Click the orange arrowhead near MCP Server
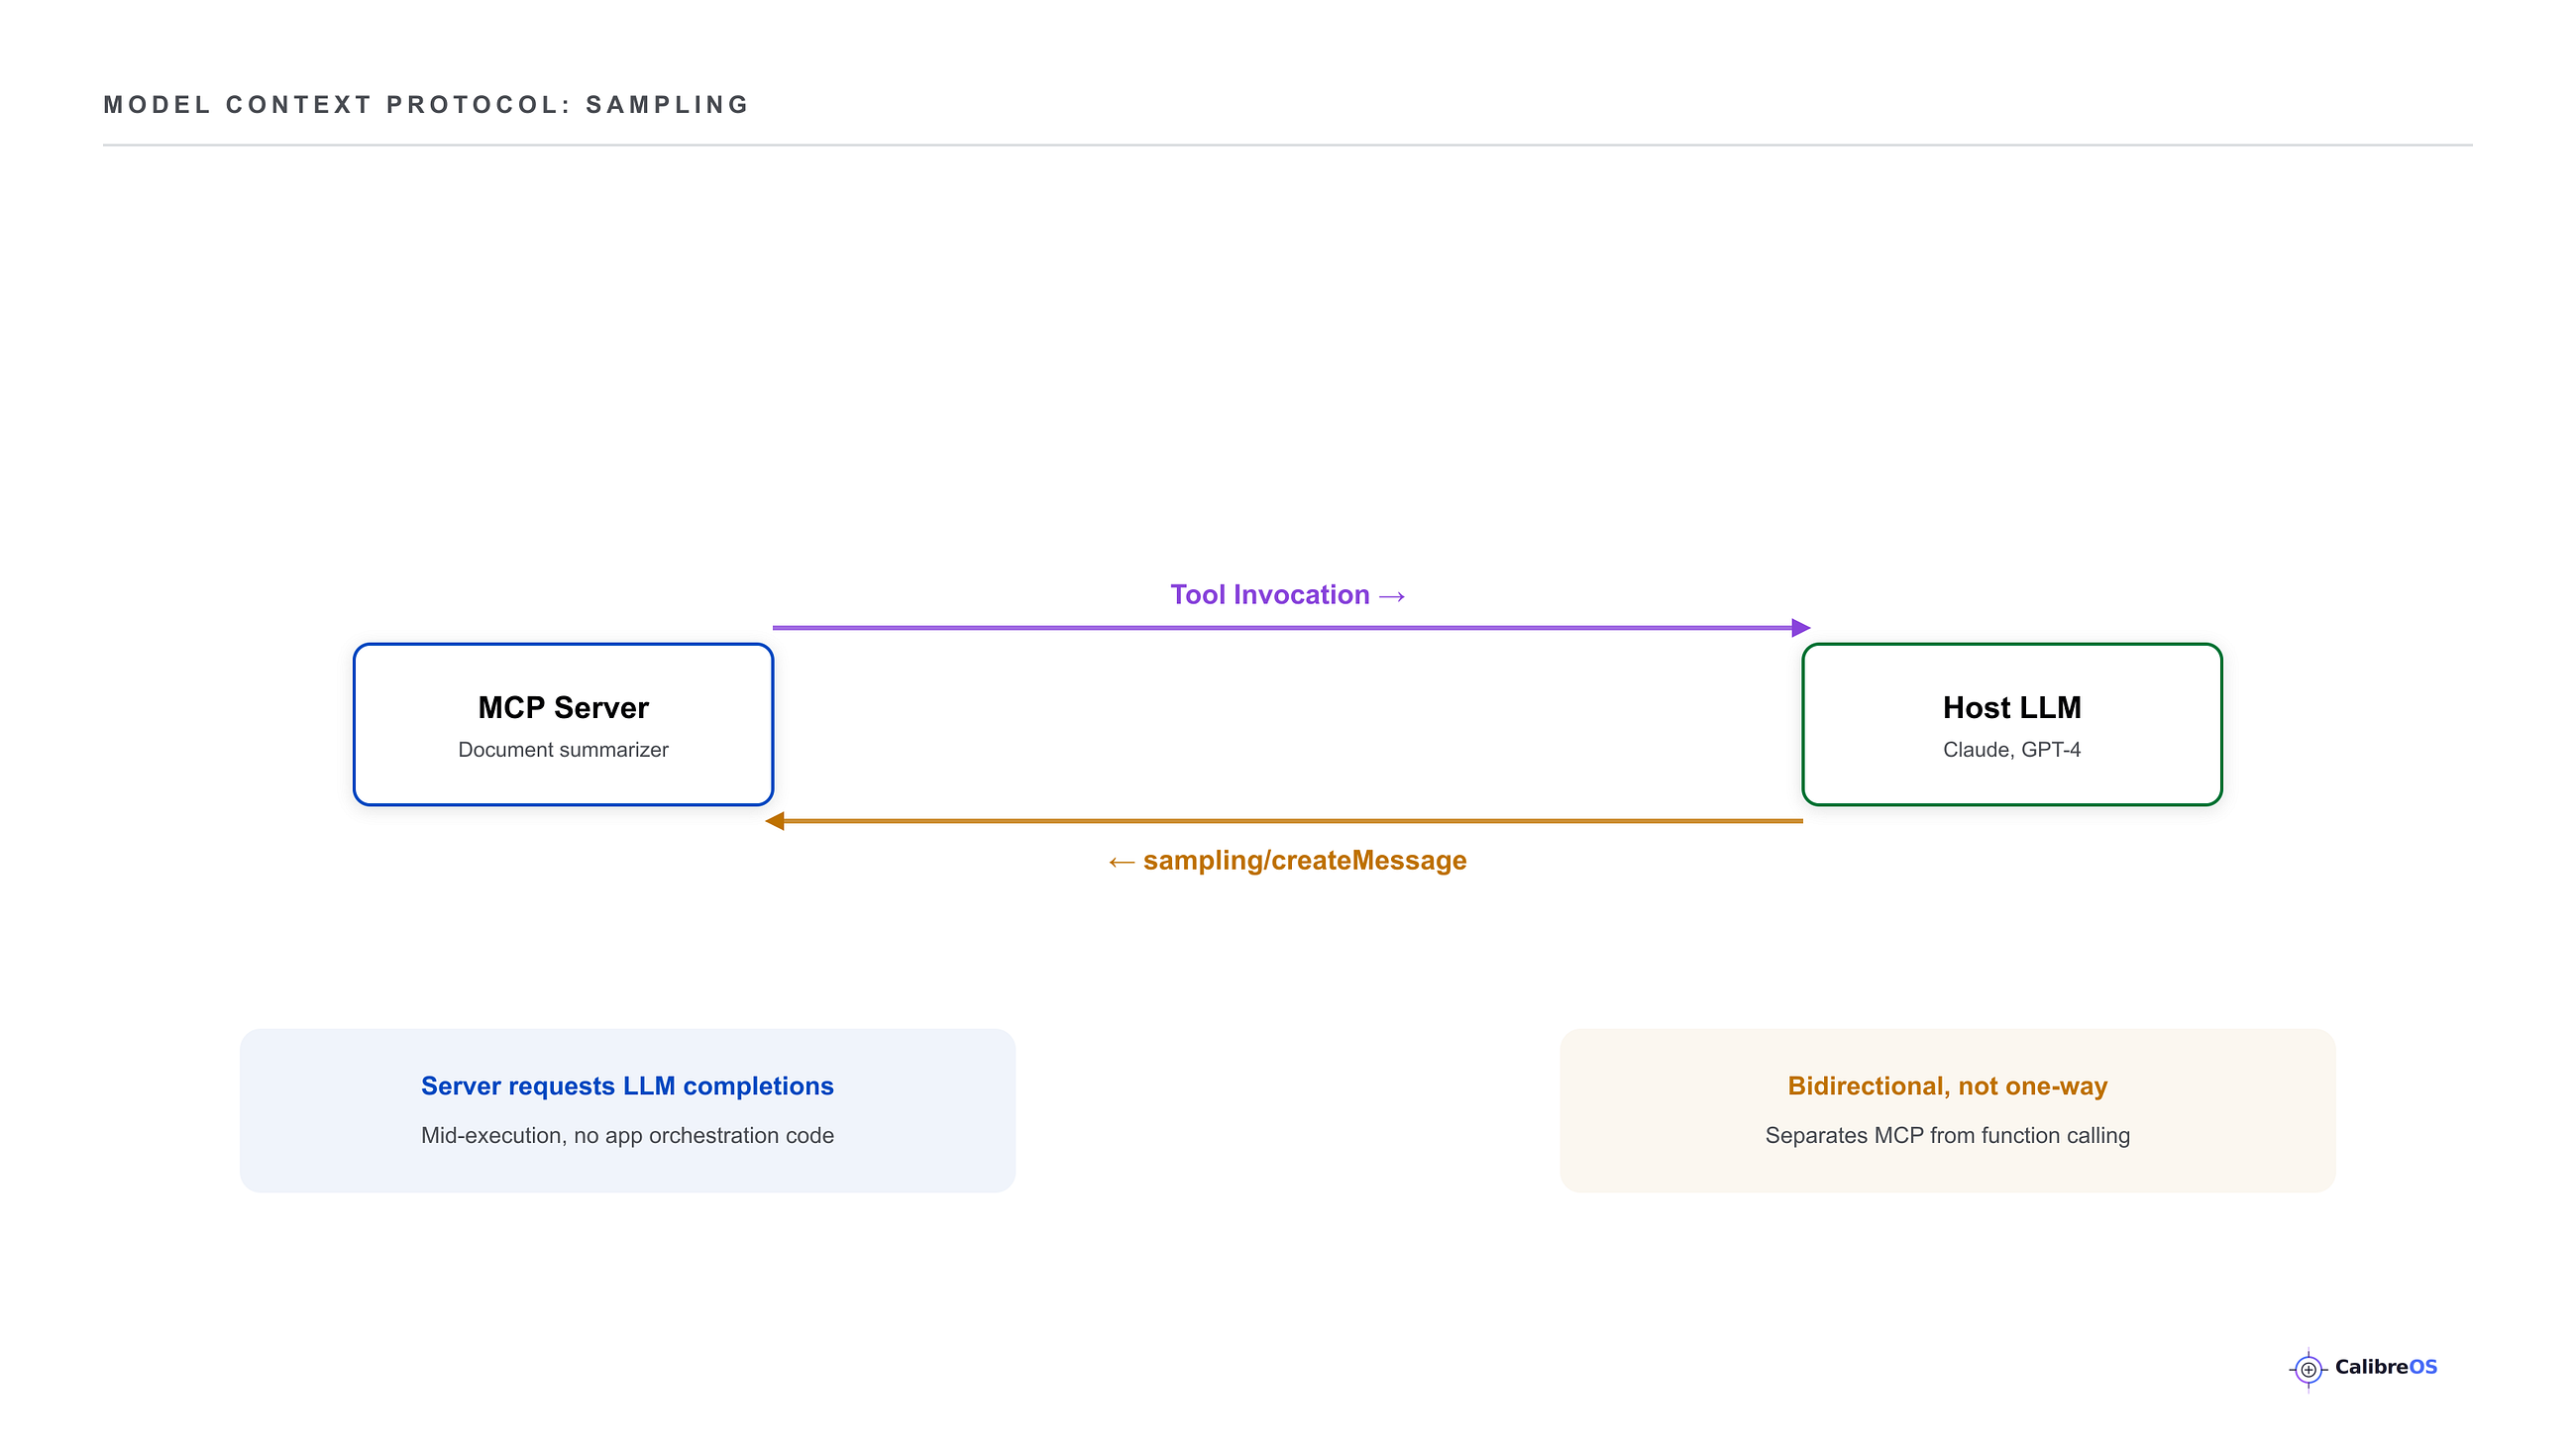This screenshot has width=2576, height=1449. tap(775, 821)
